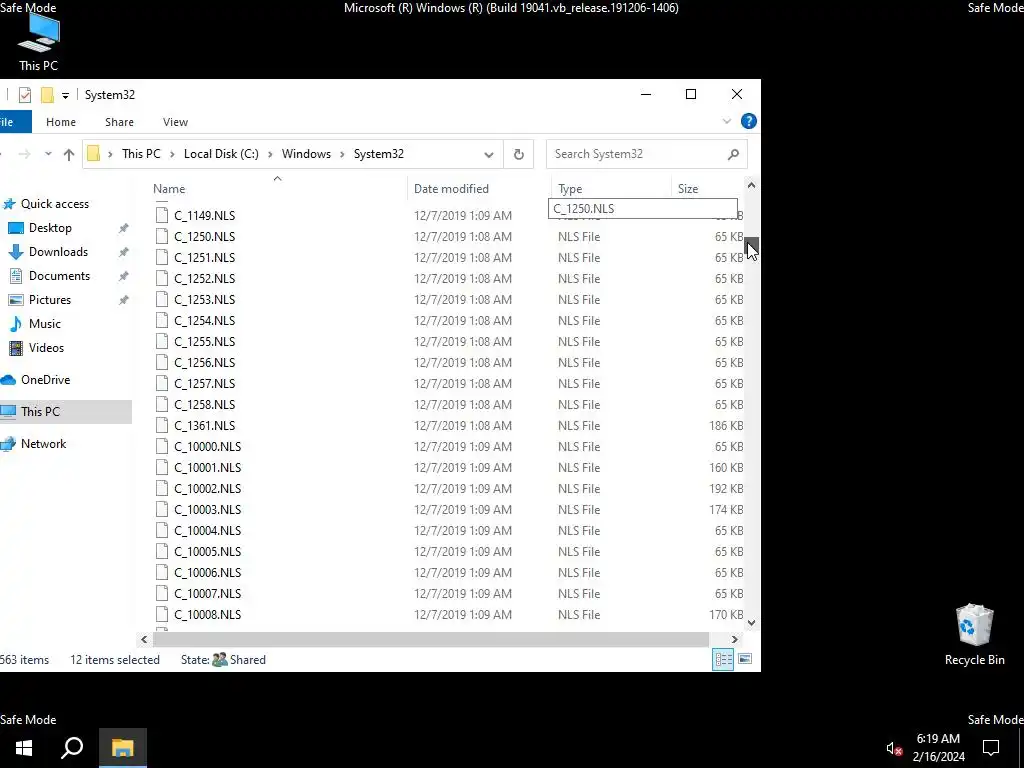Click the Properties quick access toolbar icon
The height and width of the screenshot is (768, 1024).
pyautogui.click(x=25, y=95)
